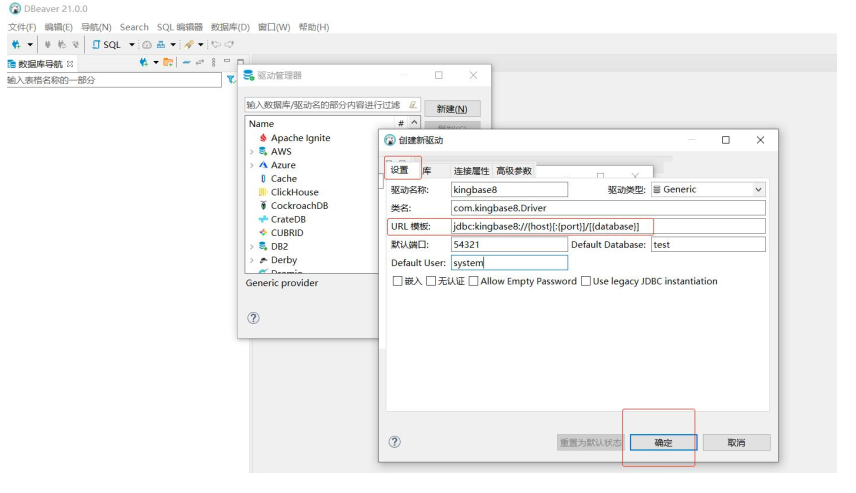Click the collapse all icon in navigator panel
Image resolution: width=856 pixels, height=493 pixels.
click(x=187, y=62)
